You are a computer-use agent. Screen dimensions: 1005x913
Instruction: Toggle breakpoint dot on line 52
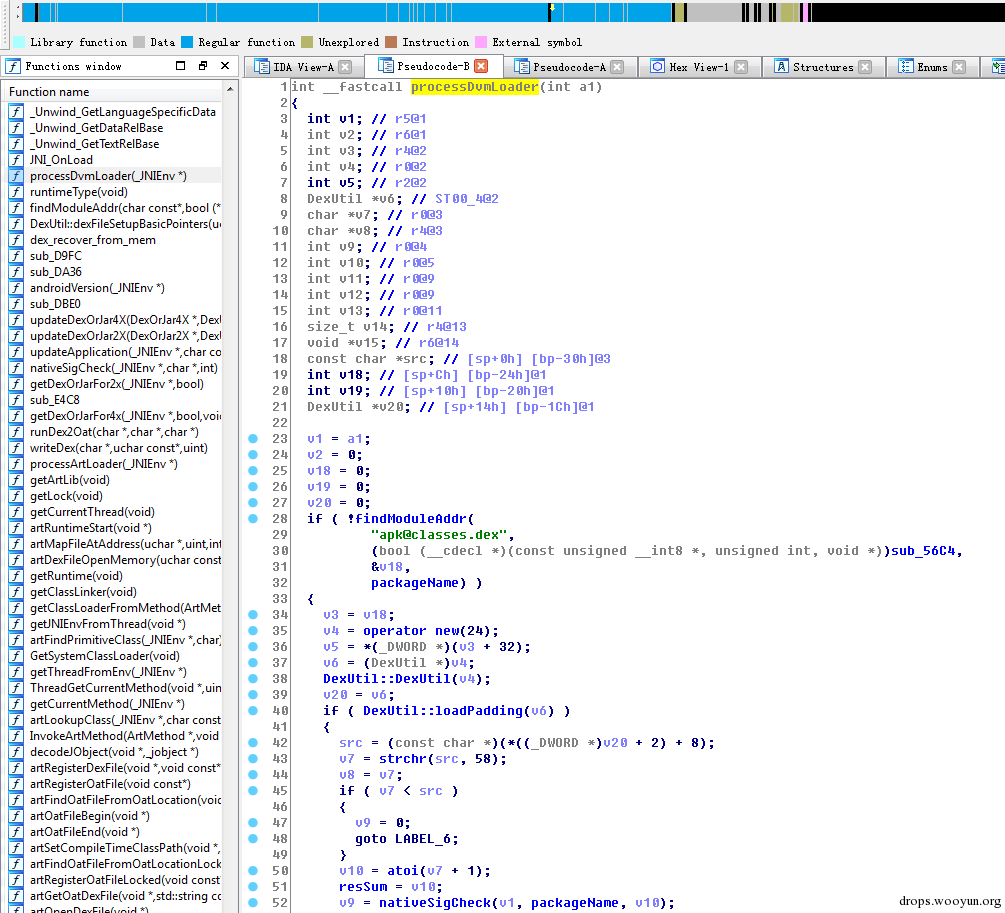[x=253, y=903]
